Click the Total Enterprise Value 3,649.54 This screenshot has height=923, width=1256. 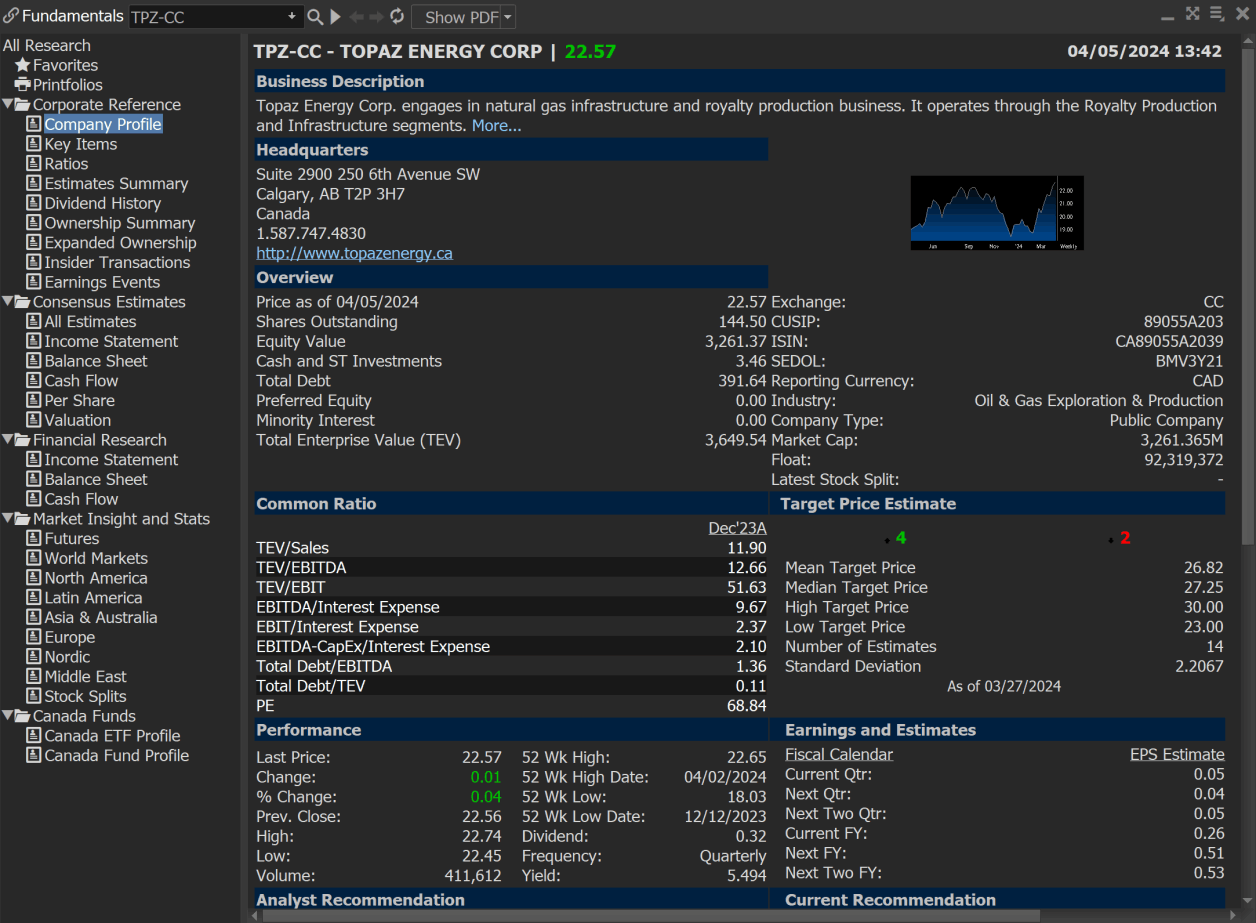point(736,440)
